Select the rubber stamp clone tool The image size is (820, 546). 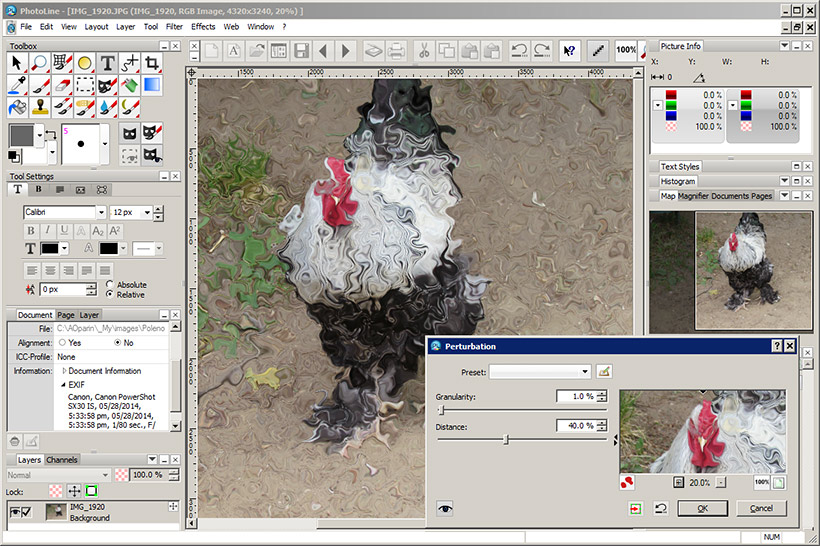40,107
